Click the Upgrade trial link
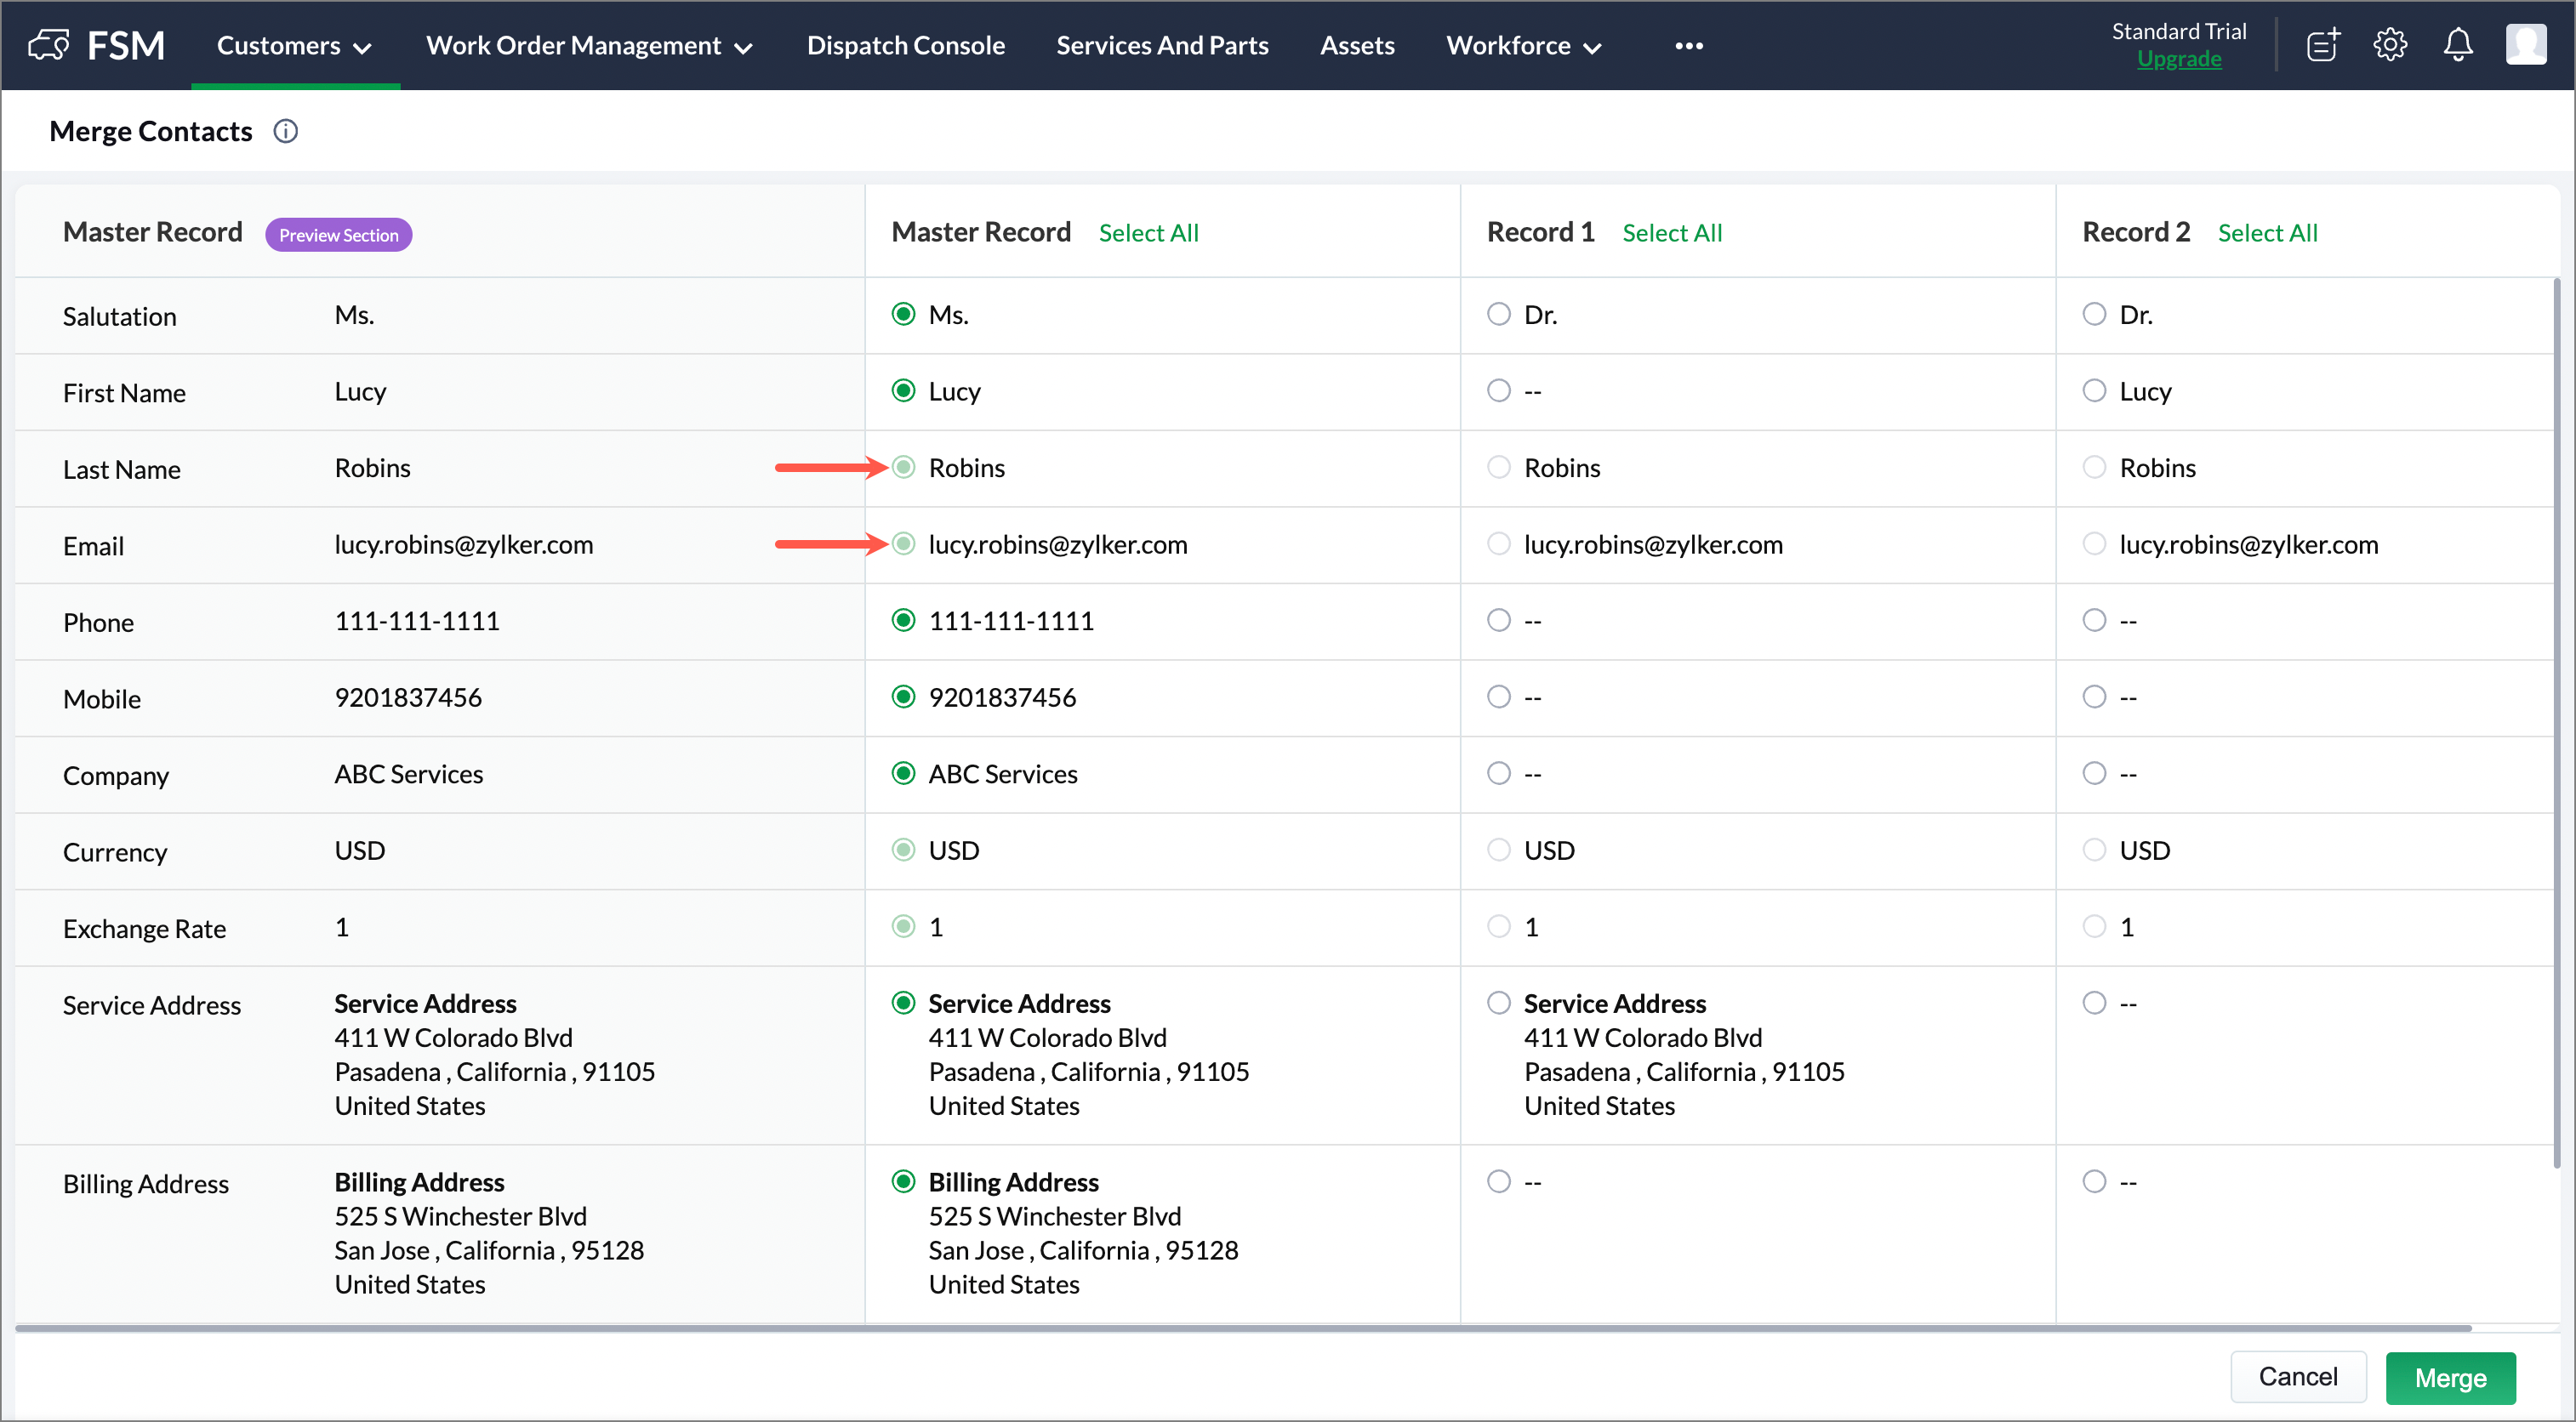 click(x=2179, y=59)
